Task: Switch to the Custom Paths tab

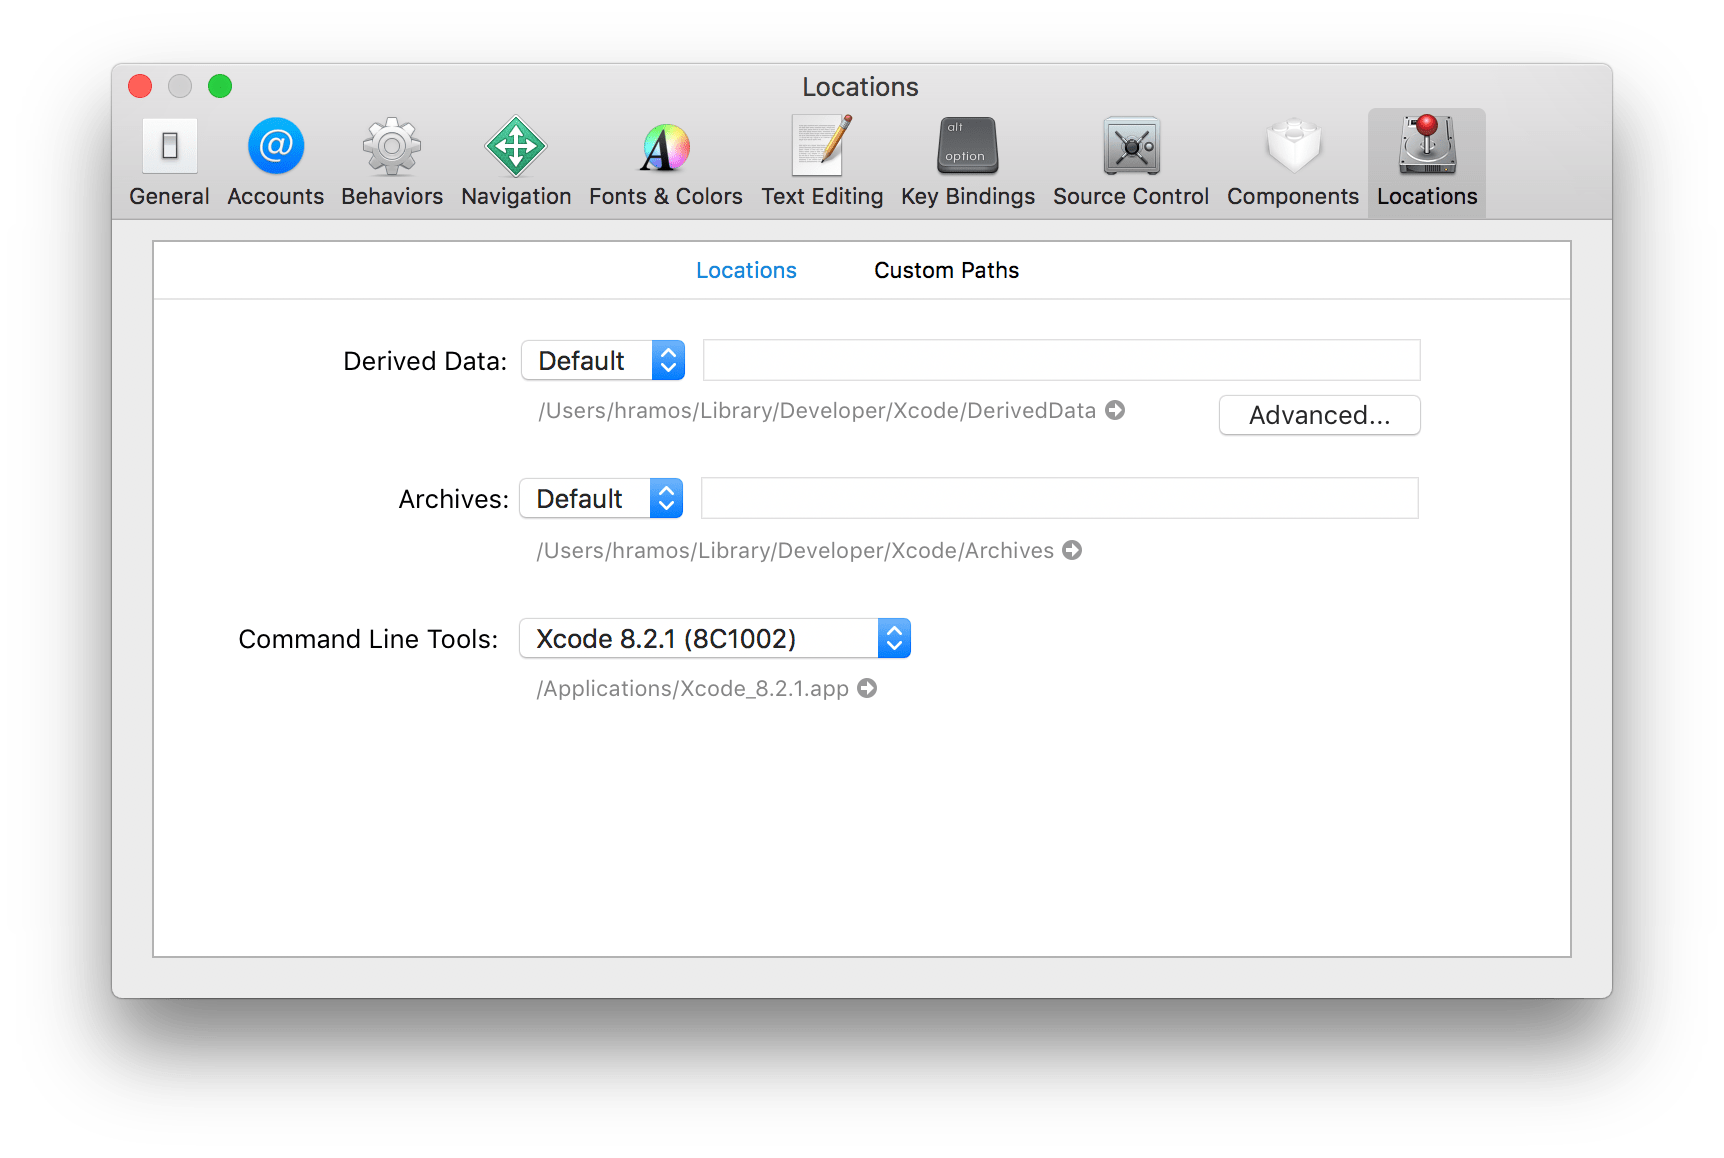Action: tap(946, 270)
